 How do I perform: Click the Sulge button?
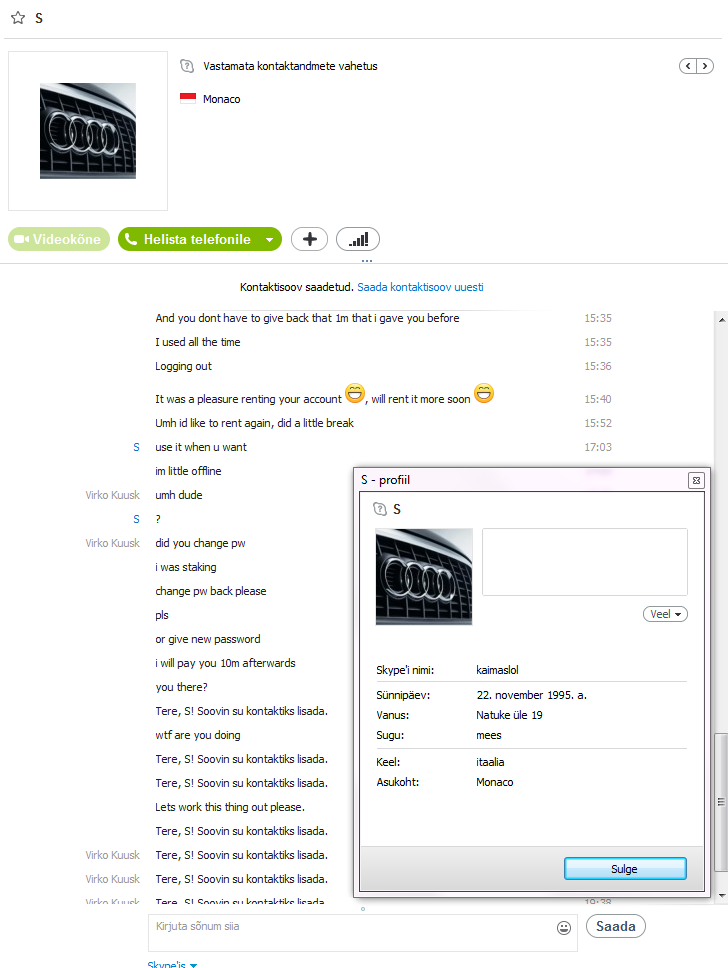tap(625, 869)
